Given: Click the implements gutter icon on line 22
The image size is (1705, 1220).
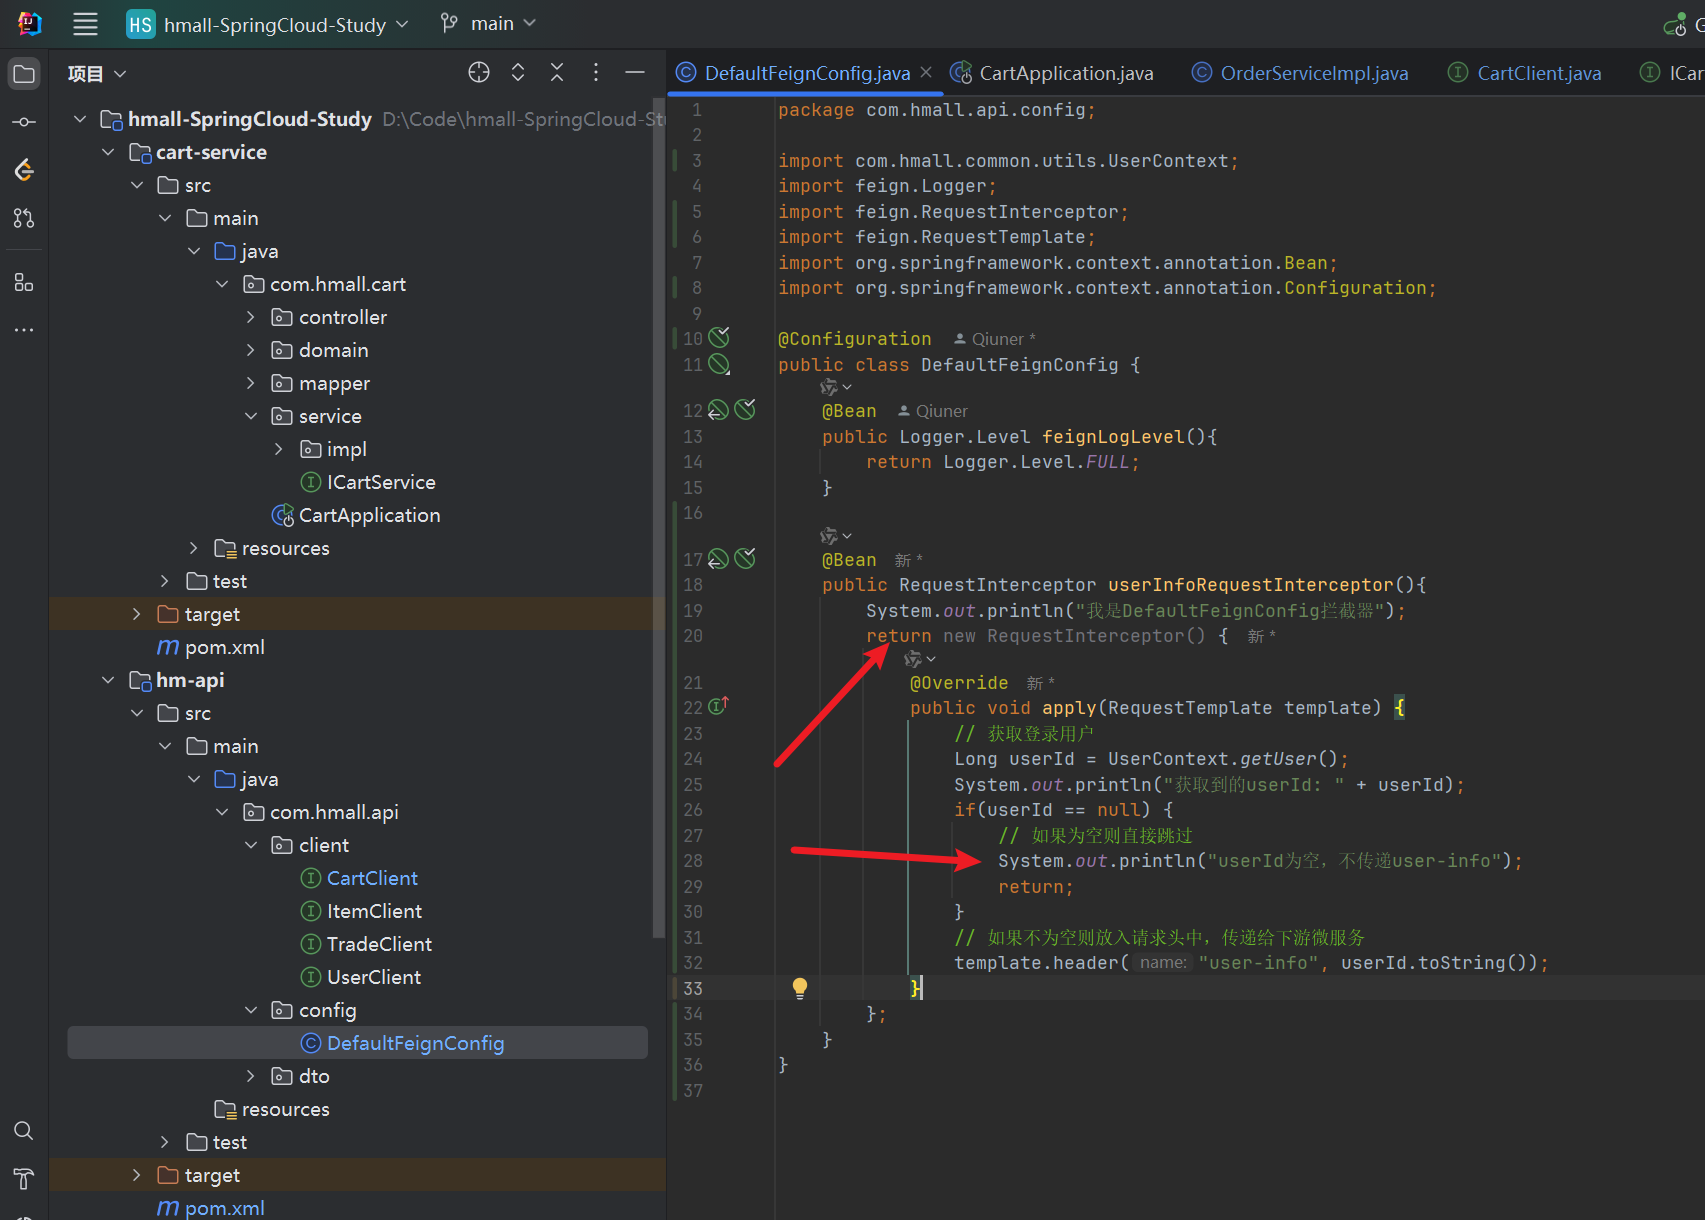Looking at the screenshot, I should pos(718,707).
